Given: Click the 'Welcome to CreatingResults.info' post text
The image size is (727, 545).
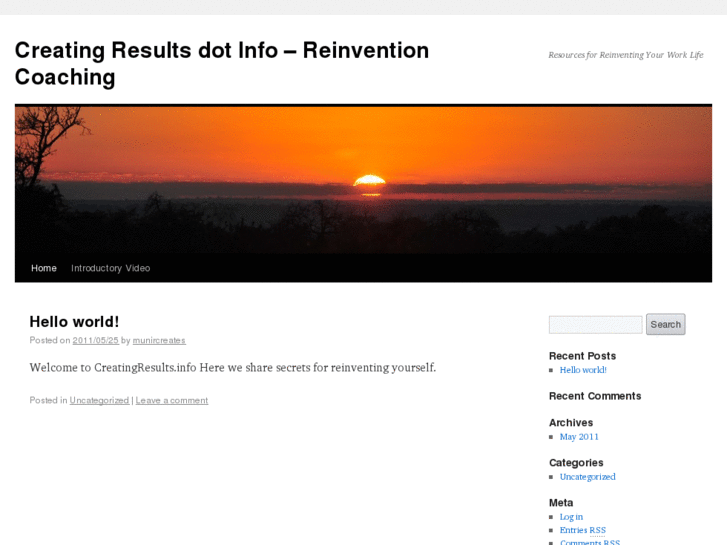Looking at the screenshot, I should click(x=233, y=367).
